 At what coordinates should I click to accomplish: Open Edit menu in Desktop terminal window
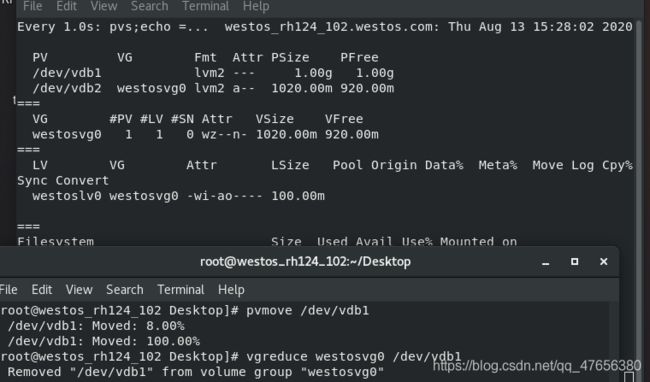click(x=42, y=290)
